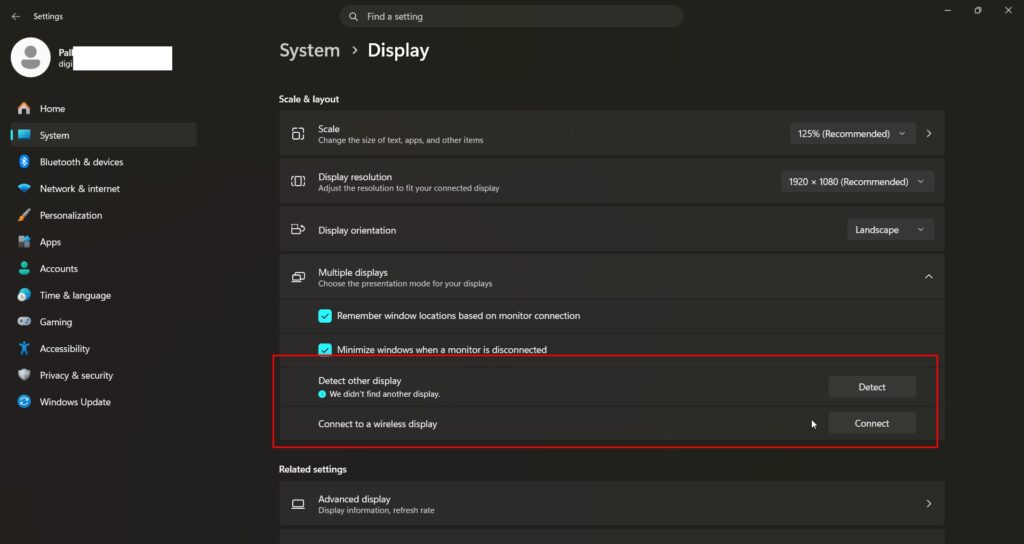Select System in the sidebar
This screenshot has width=1024, height=544.
tap(103, 135)
